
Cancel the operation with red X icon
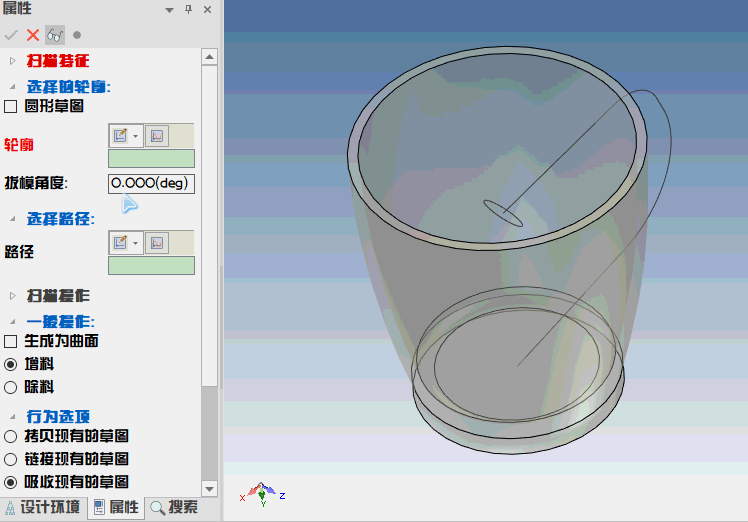point(33,35)
